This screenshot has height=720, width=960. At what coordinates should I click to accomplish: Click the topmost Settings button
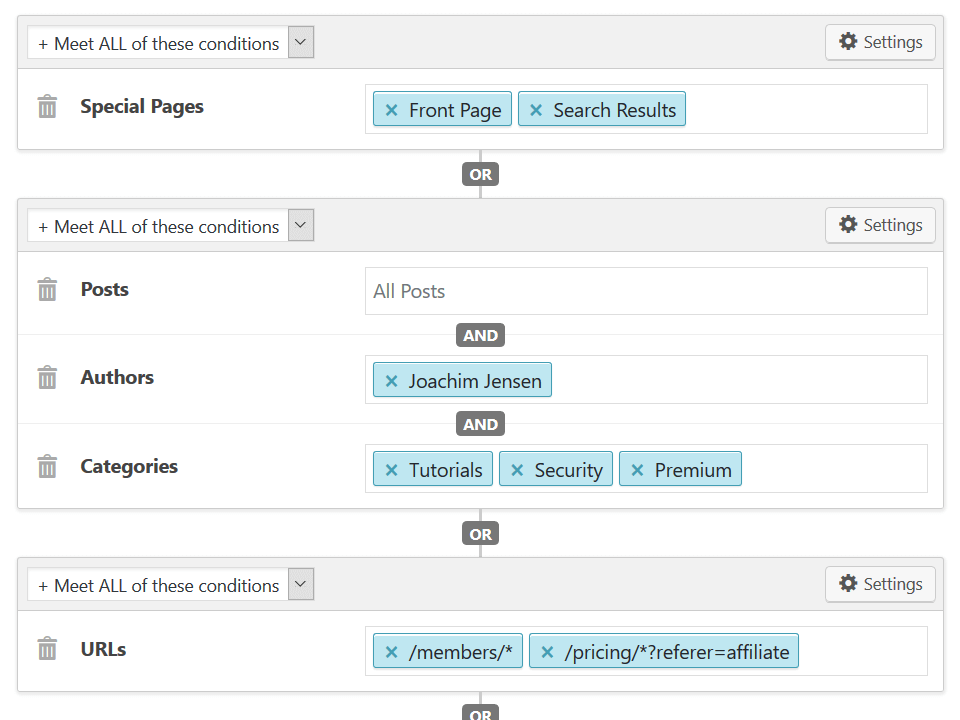(880, 42)
